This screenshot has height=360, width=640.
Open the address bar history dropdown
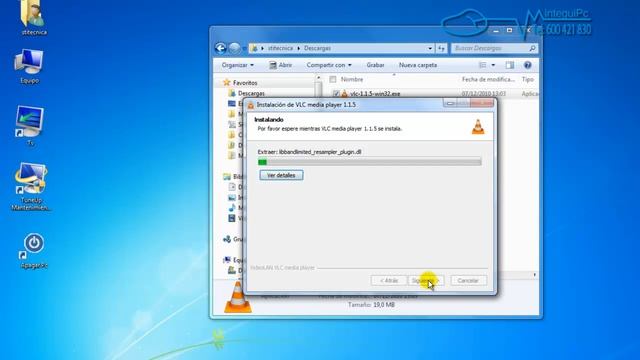(430, 48)
